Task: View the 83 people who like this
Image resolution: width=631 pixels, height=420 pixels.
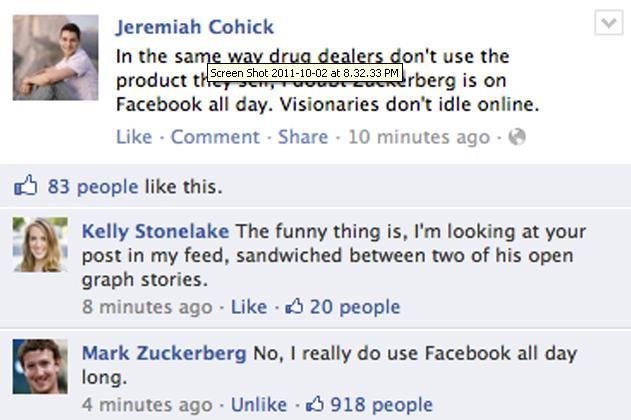Action: (x=93, y=187)
